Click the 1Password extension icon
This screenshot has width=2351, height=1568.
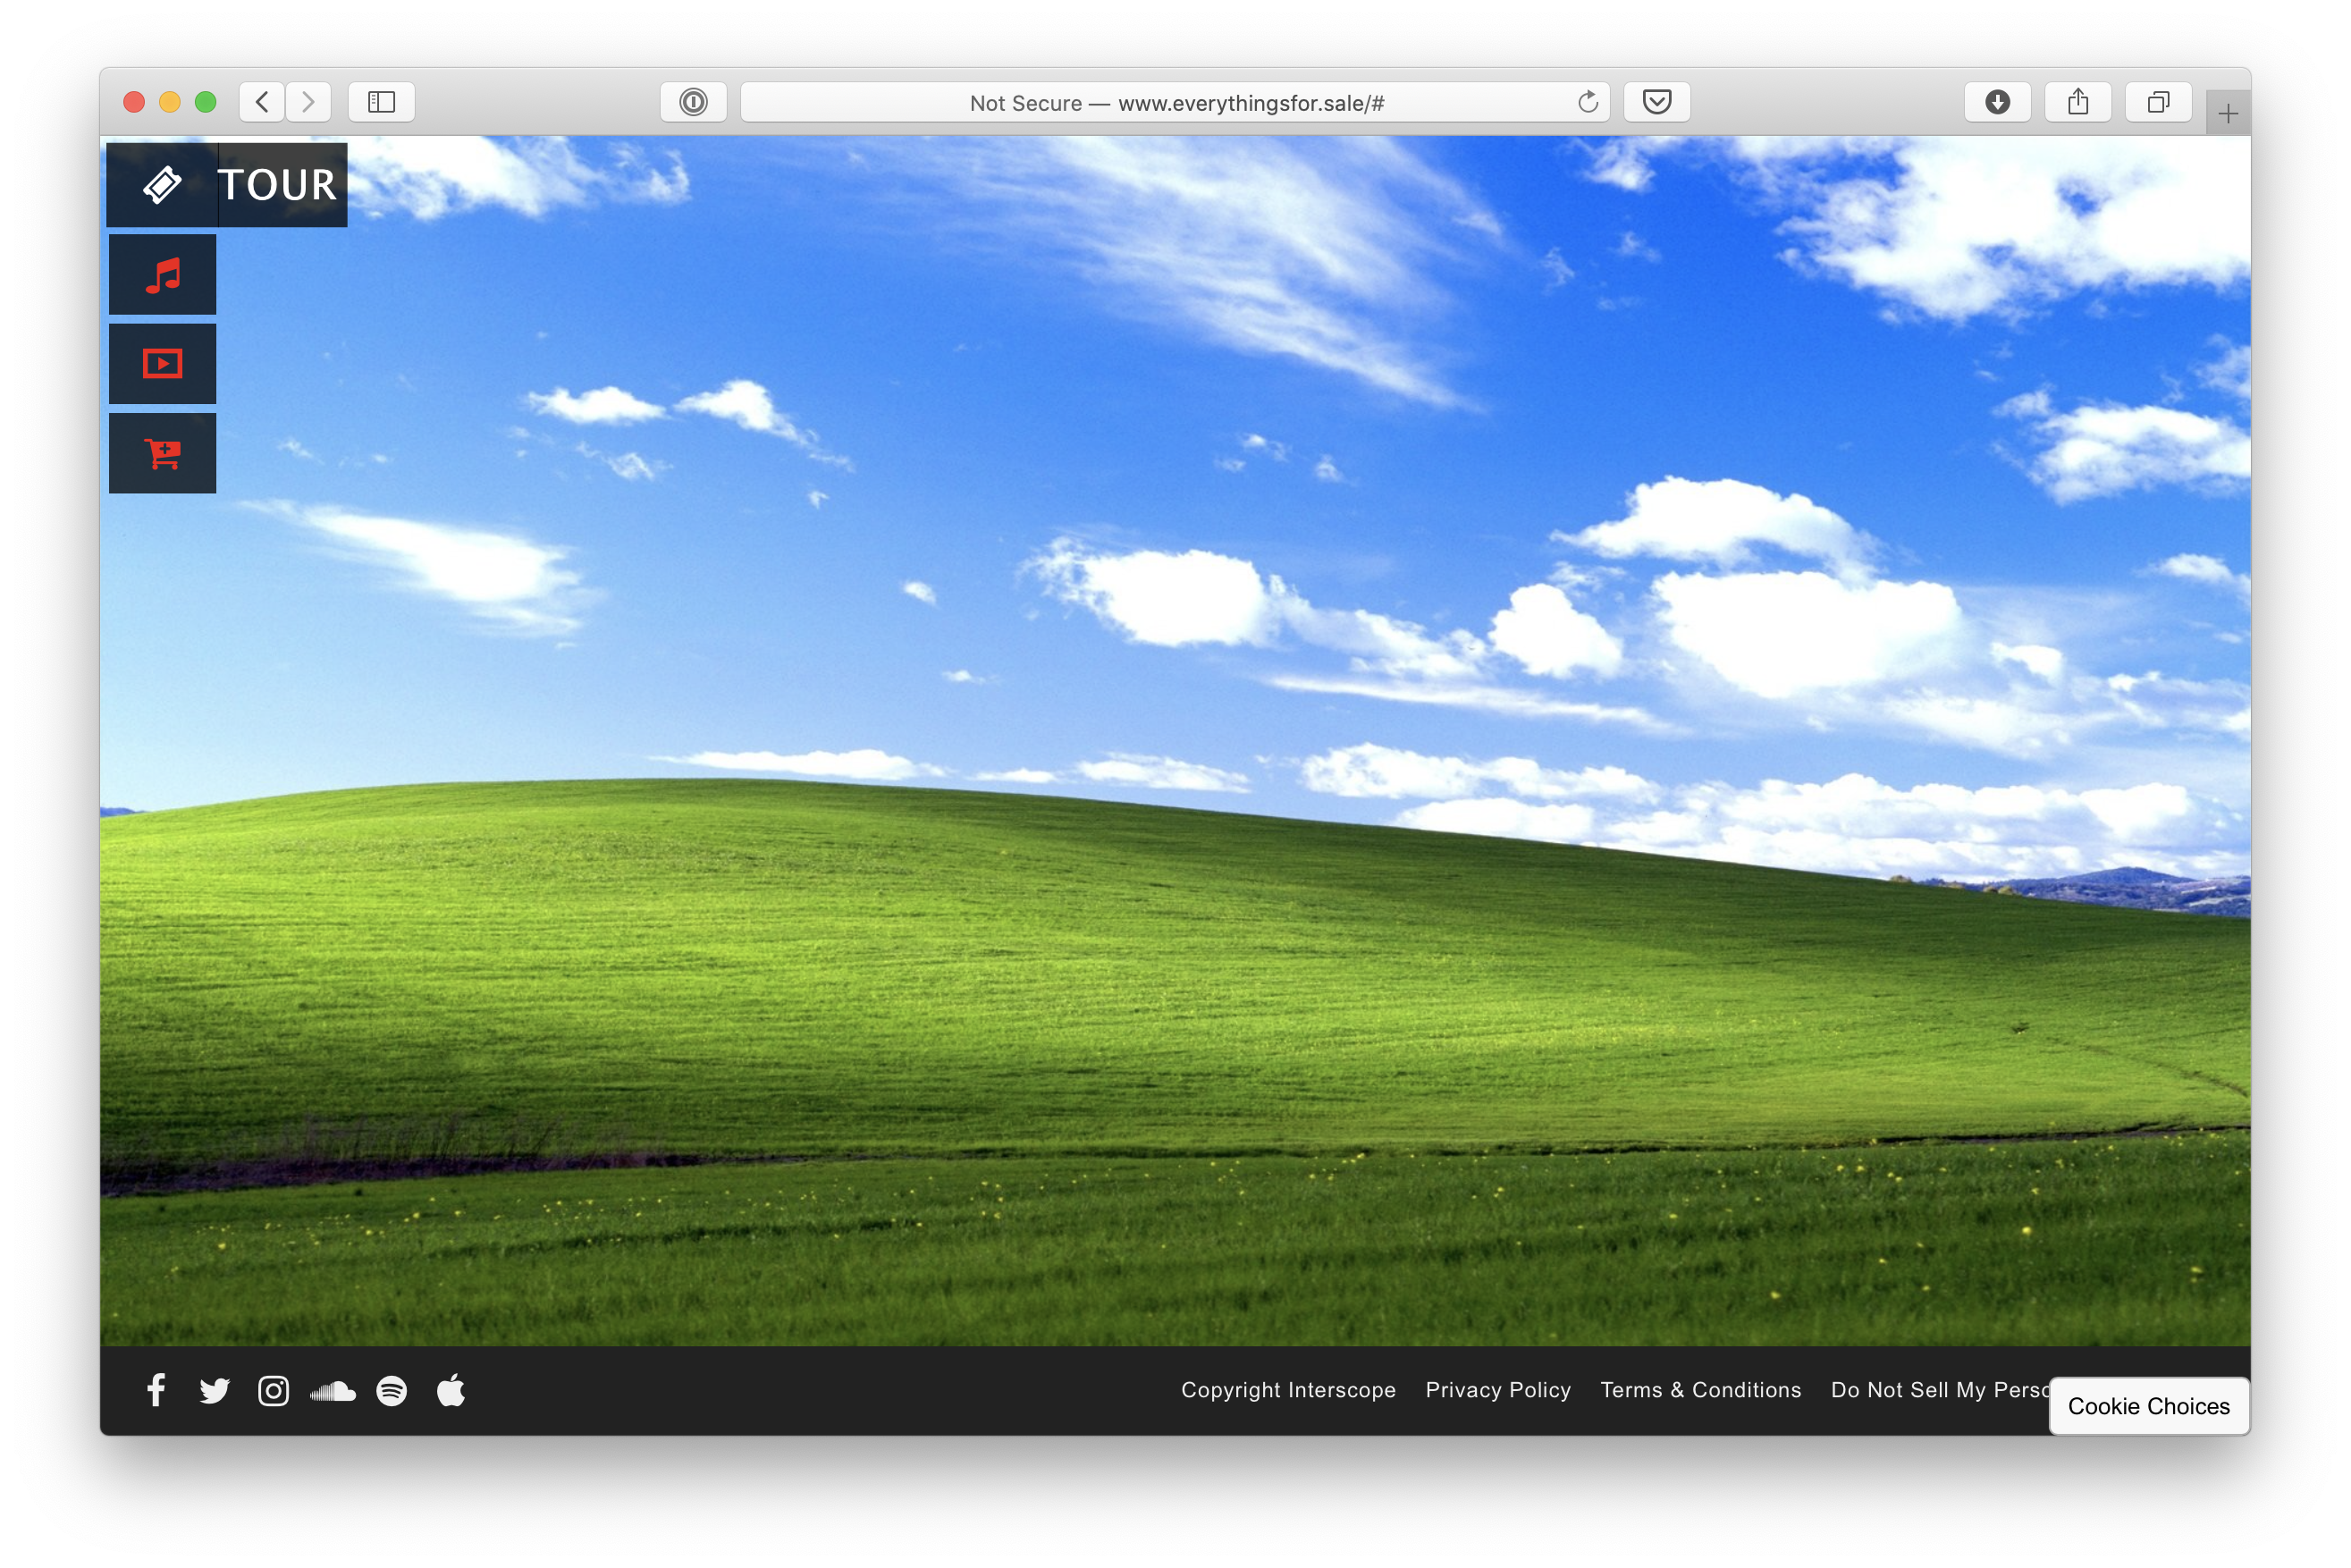pyautogui.click(x=693, y=102)
